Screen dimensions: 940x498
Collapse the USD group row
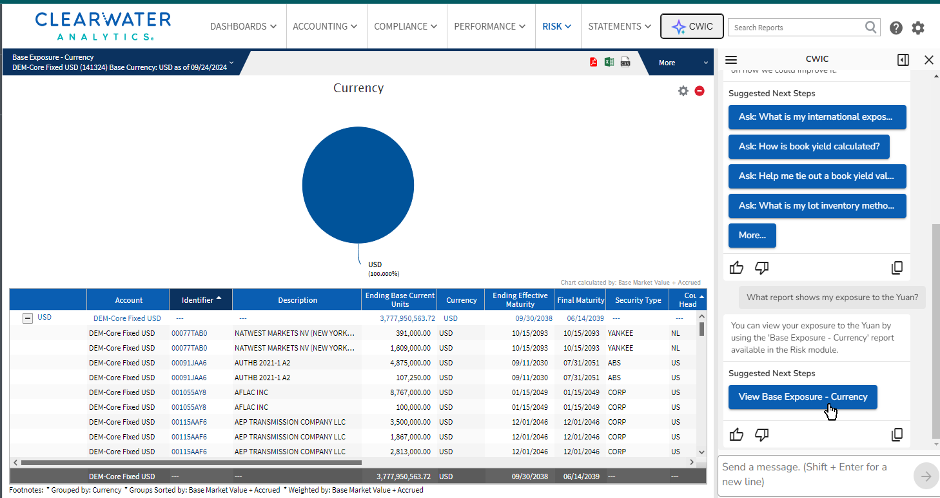tap(28, 318)
